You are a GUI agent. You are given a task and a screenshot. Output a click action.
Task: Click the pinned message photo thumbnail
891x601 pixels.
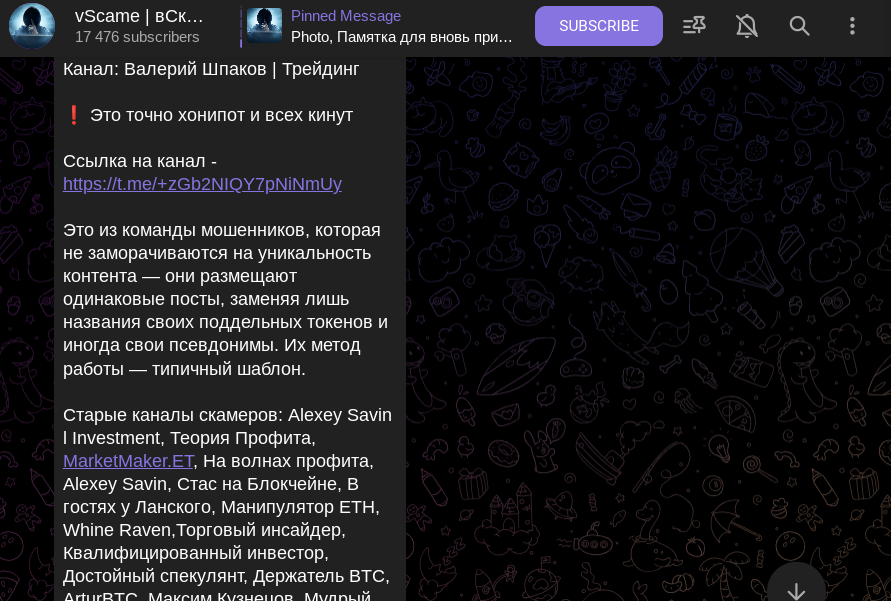(x=264, y=26)
